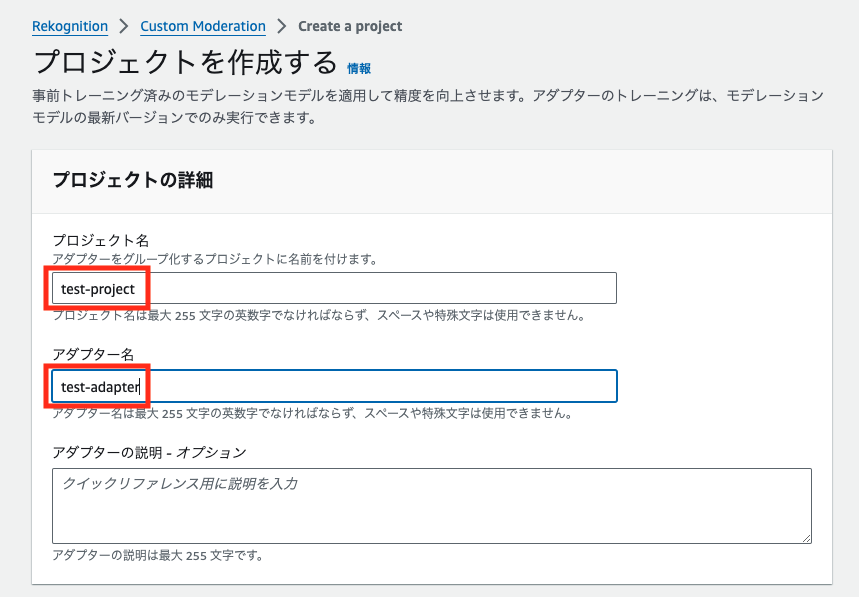Screen dimensions: 859x597
Task: Click the プロジェクトを作成する page heading
Action: 185,62
